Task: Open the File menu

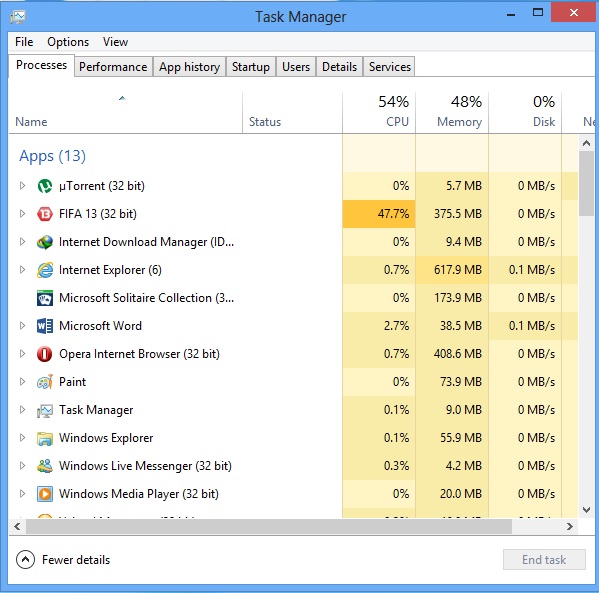Action: click(x=24, y=42)
